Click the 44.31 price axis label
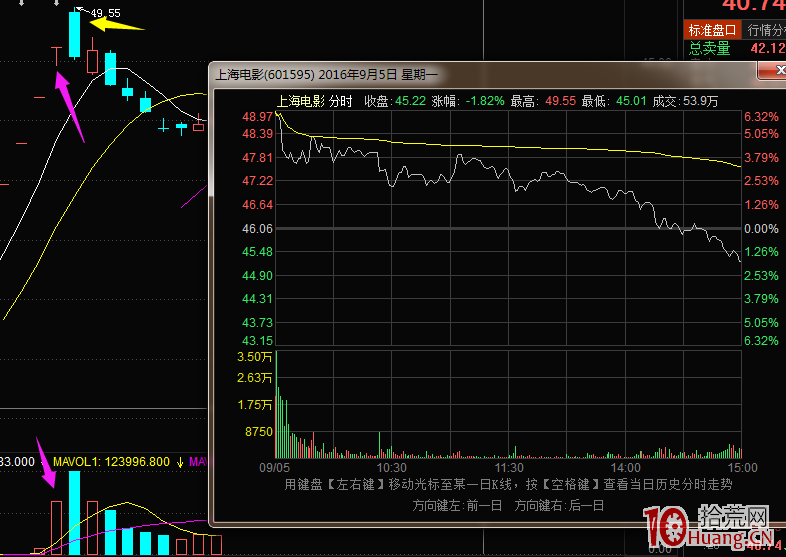Screen dimensions: 786x557 pos(258,299)
